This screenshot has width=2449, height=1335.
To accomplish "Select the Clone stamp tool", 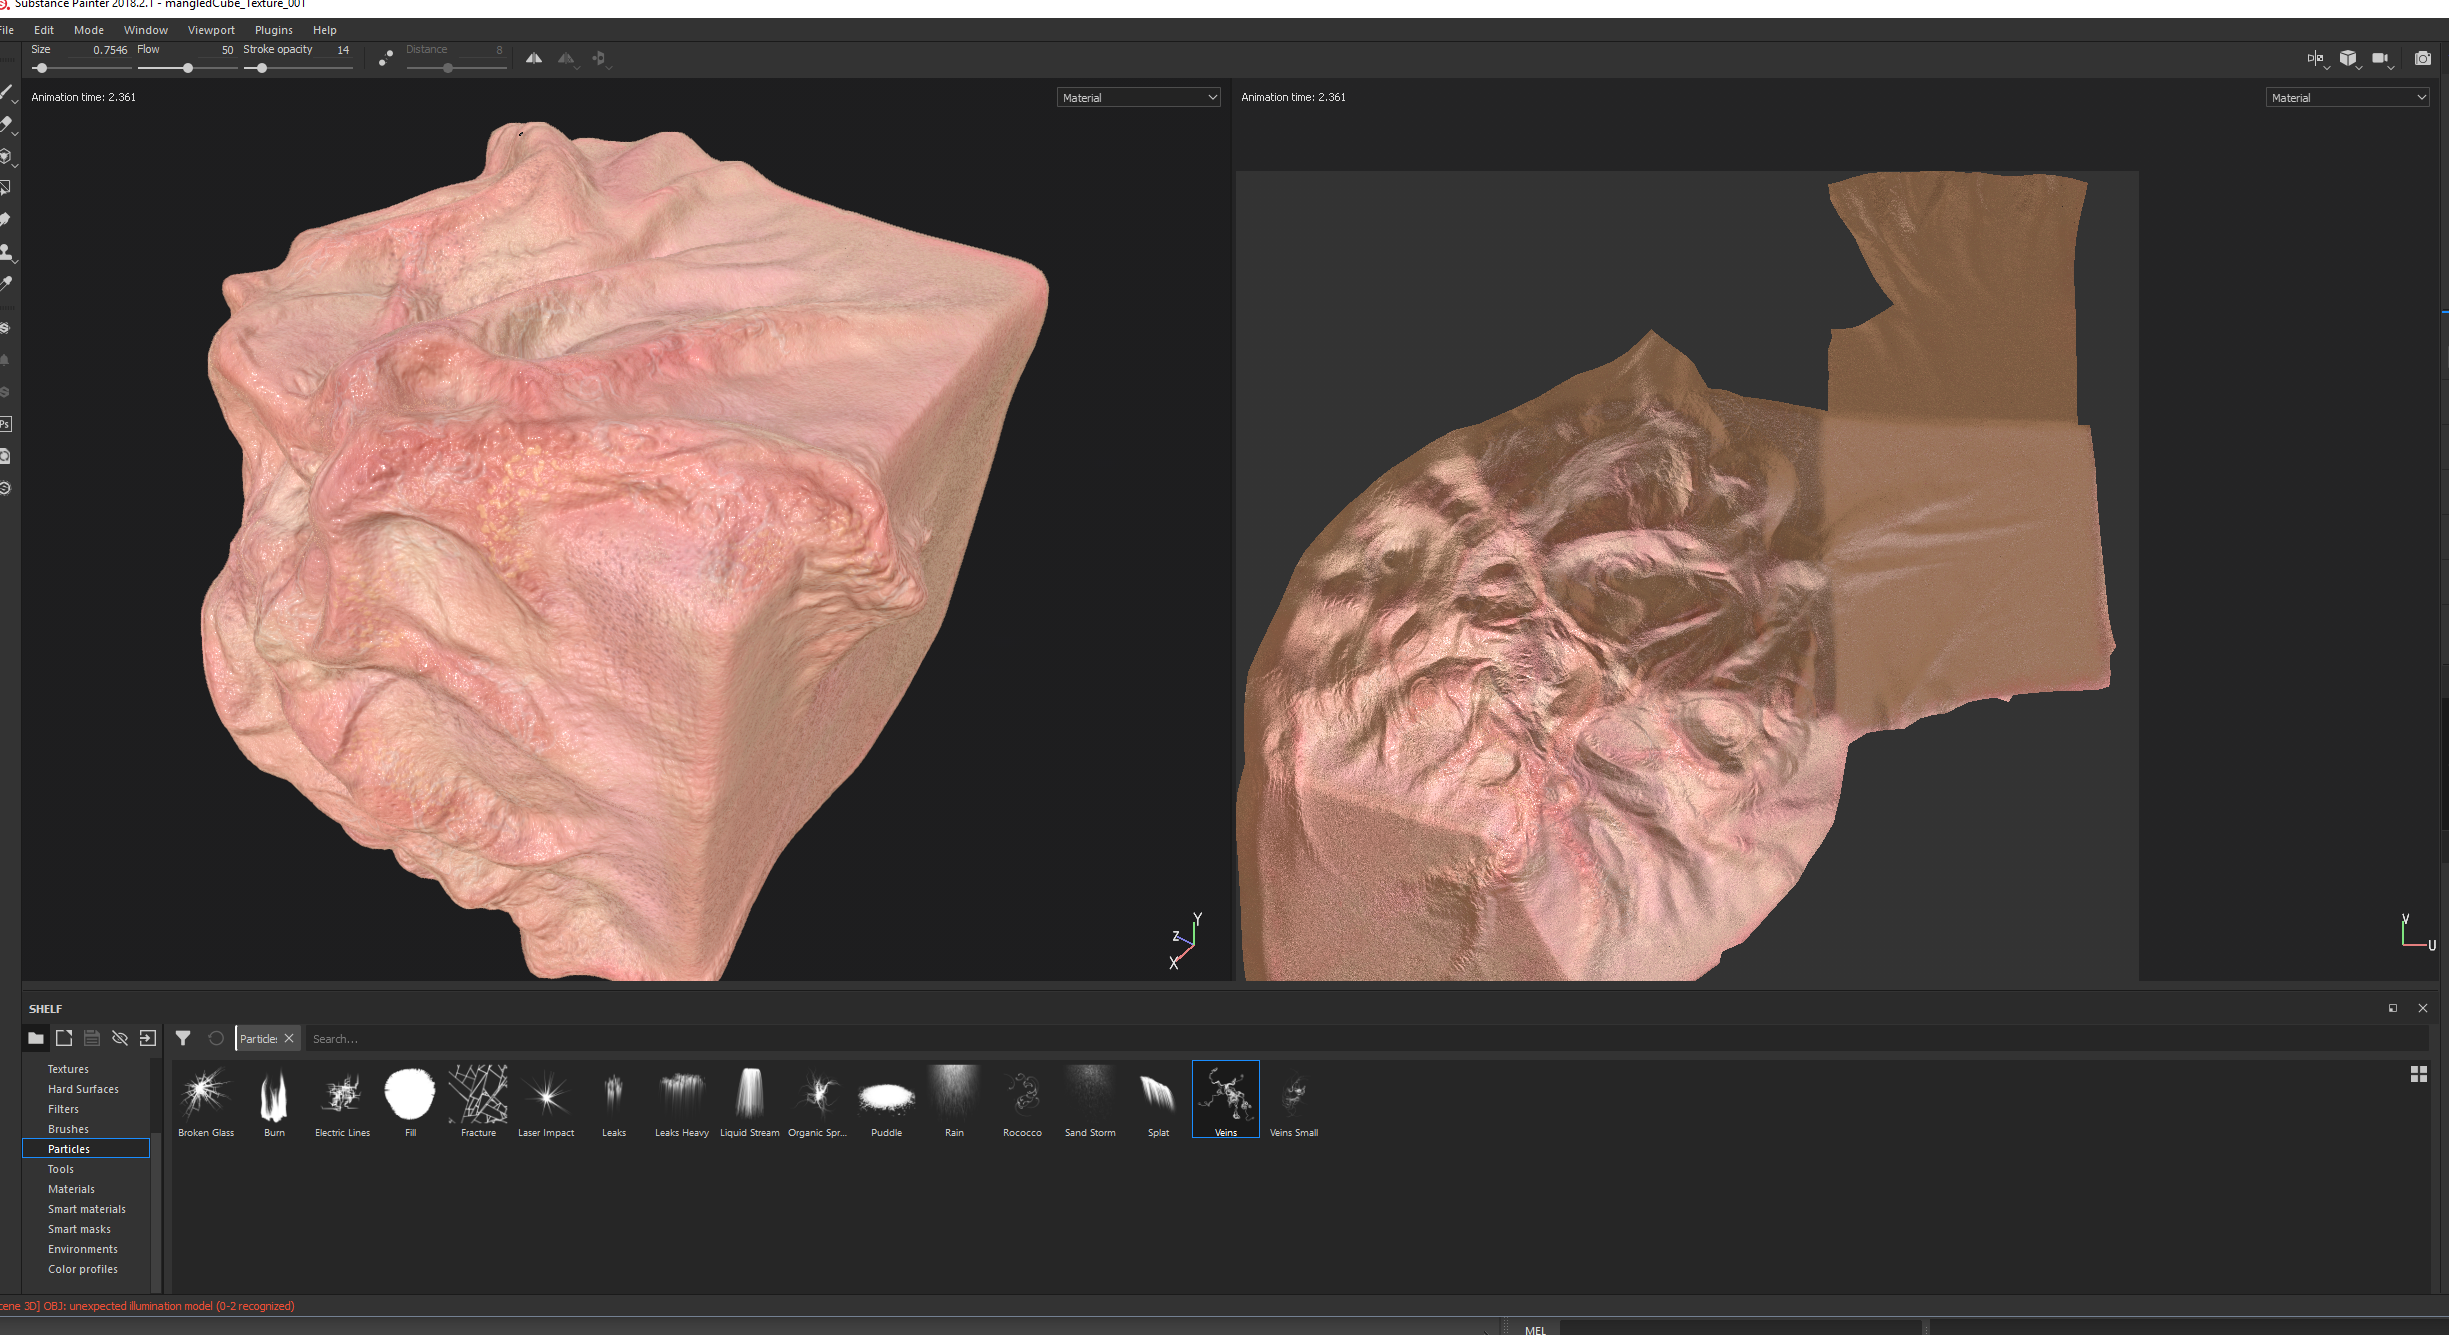I will [6, 252].
